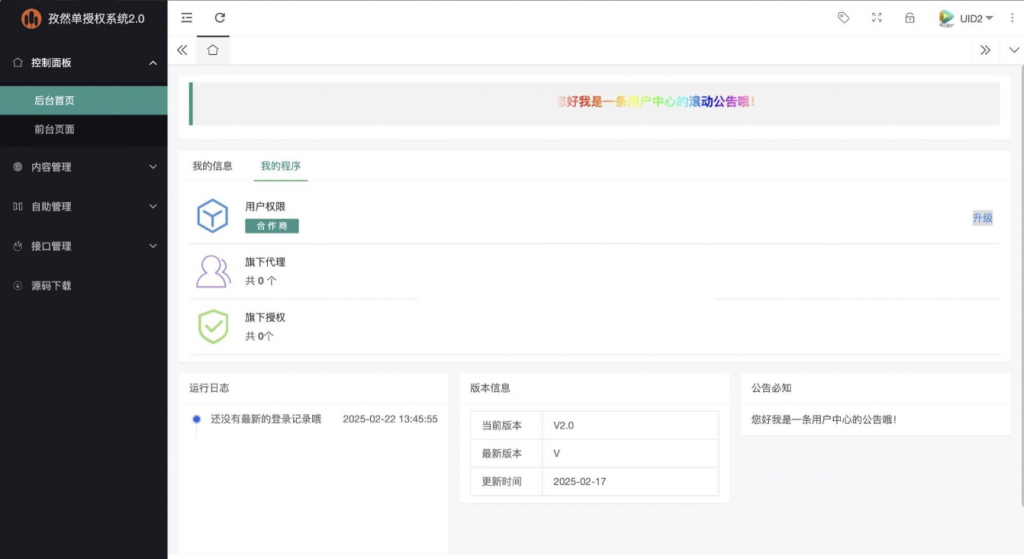This screenshot has height=559, width=1024.
Task: Switch to the 我的程序 tab
Action: point(281,166)
